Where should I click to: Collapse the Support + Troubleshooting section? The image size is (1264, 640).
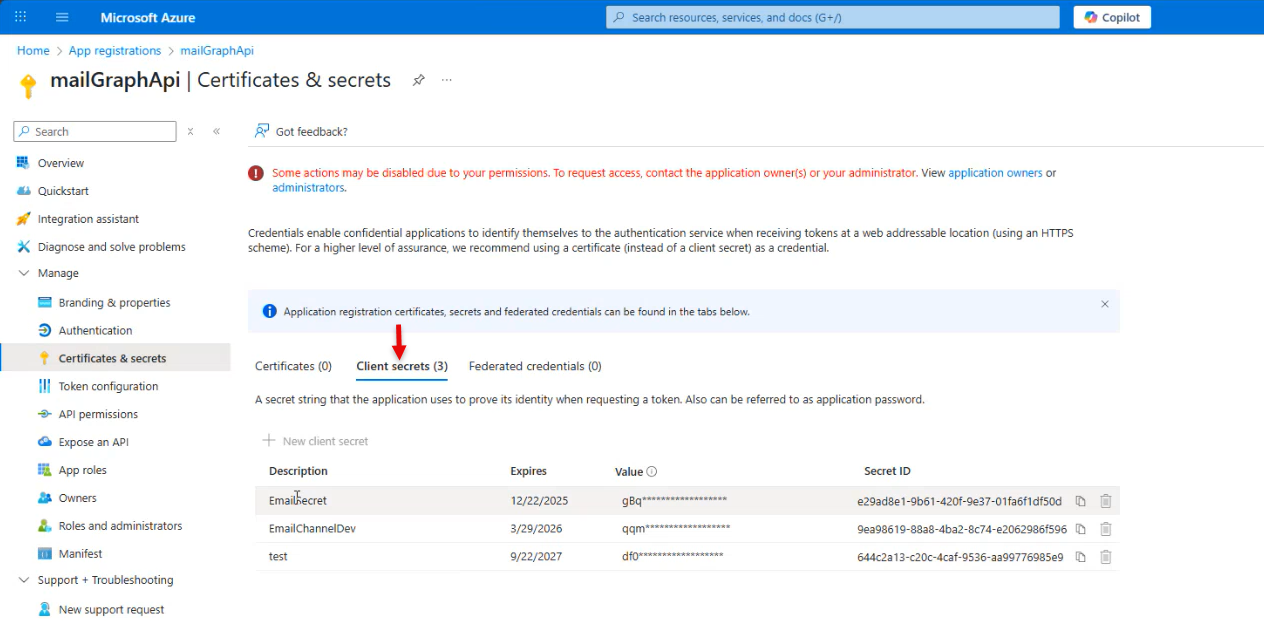[24, 580]
